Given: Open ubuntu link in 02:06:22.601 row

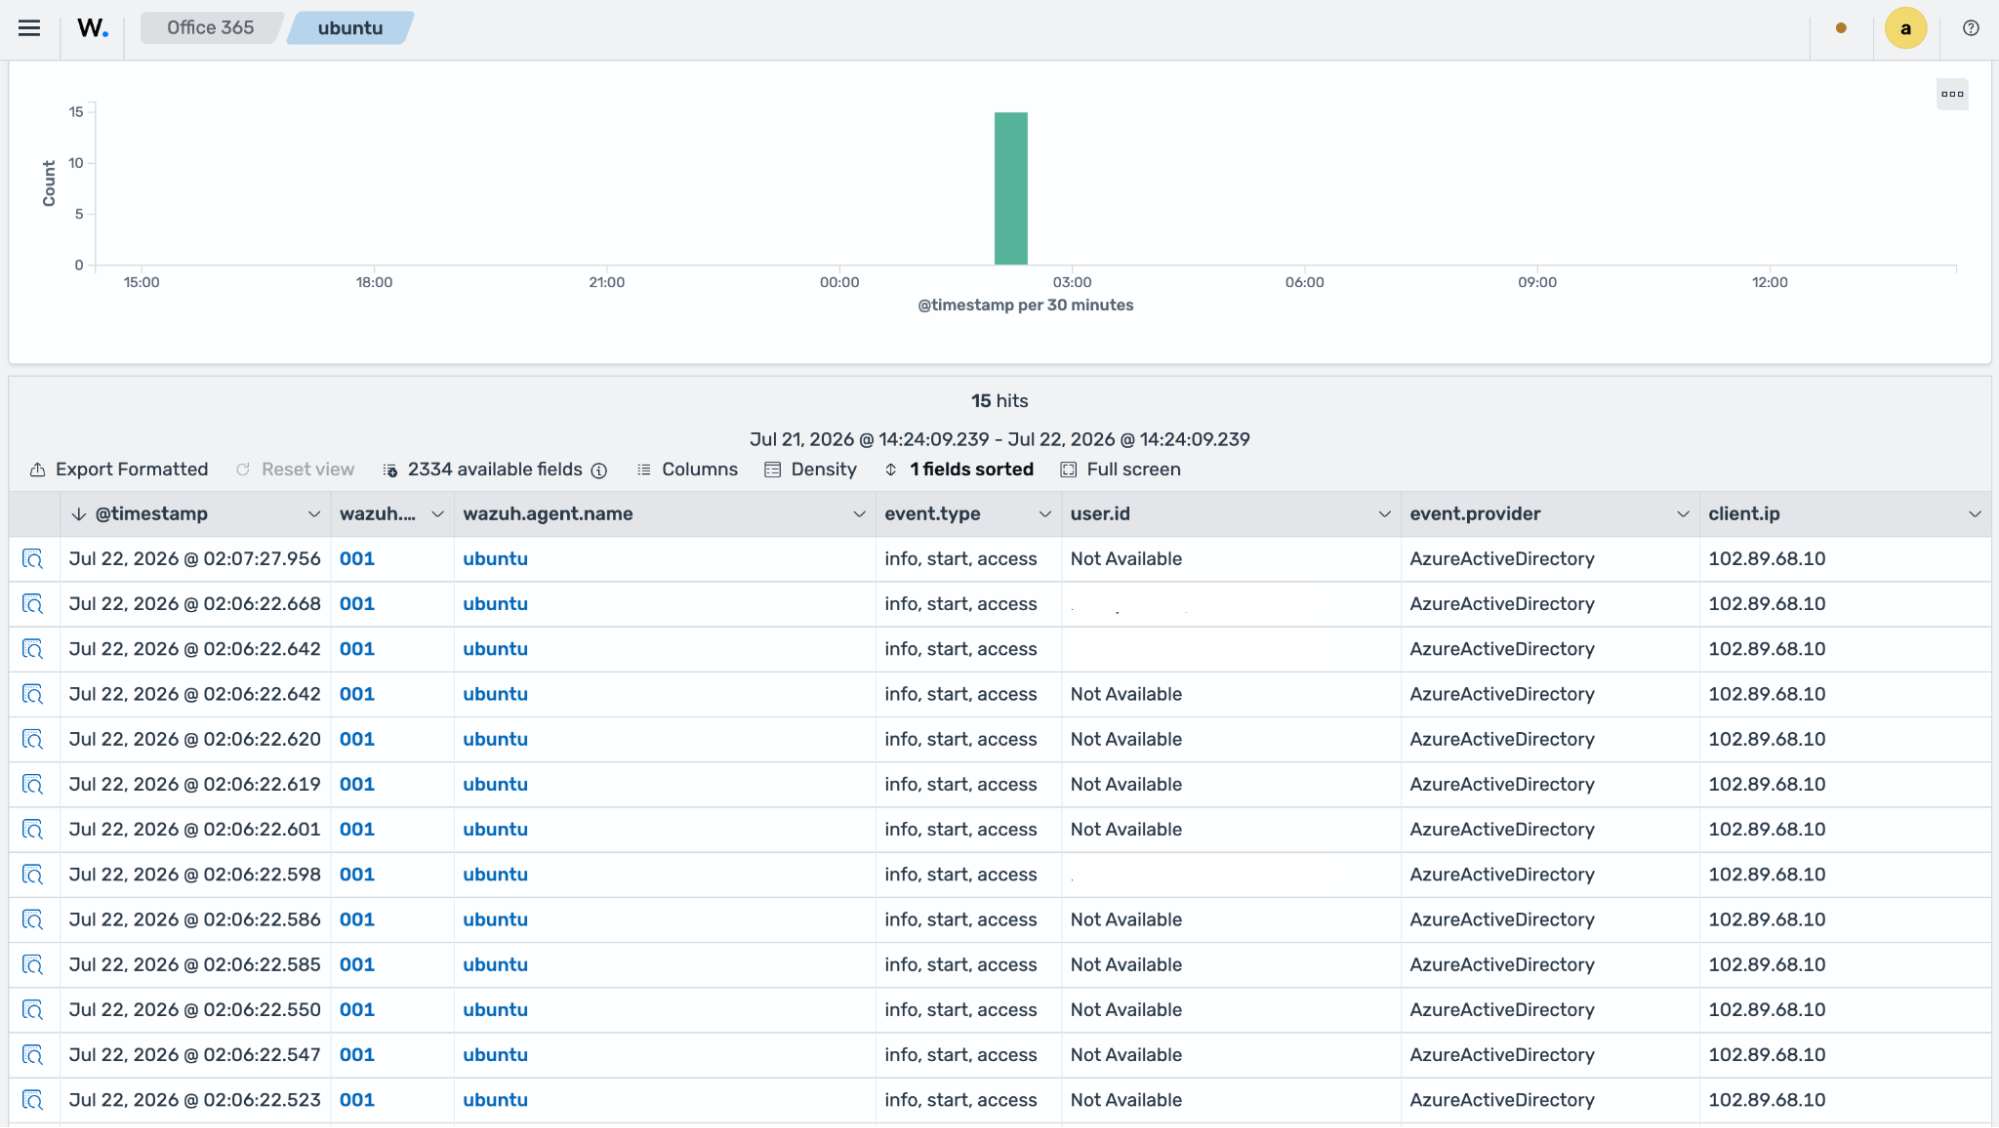Looking at the screenshot, I should (x=495, y=829).
